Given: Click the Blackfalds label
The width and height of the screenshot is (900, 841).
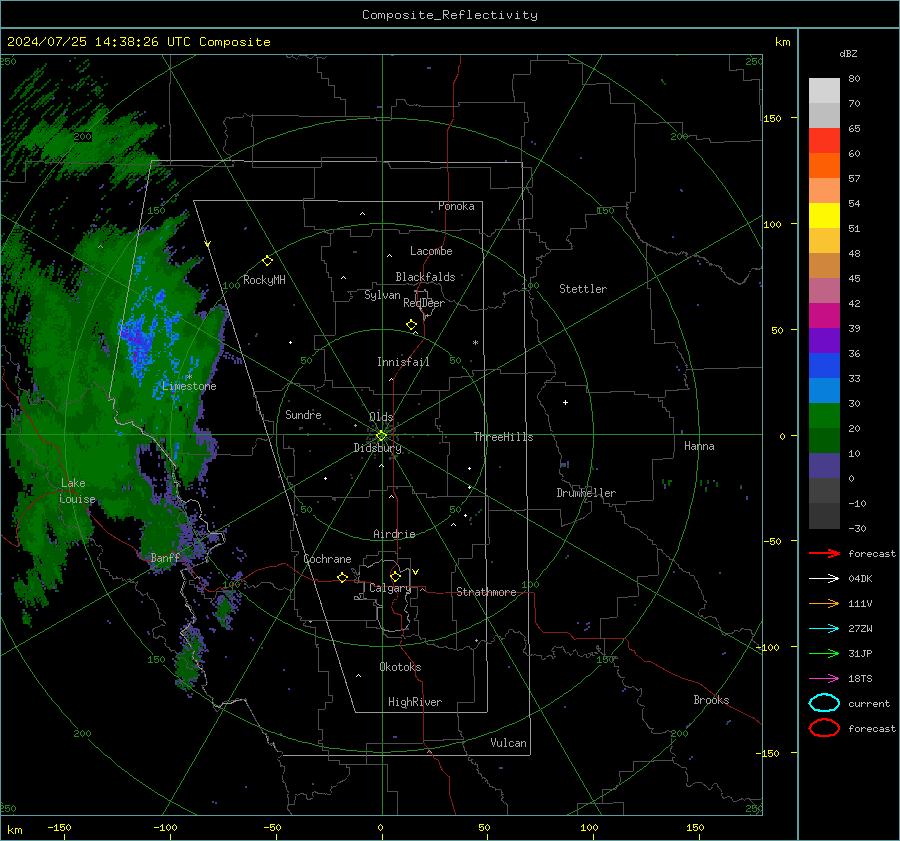Looking at the screenshot, I should tap(425, 277).
